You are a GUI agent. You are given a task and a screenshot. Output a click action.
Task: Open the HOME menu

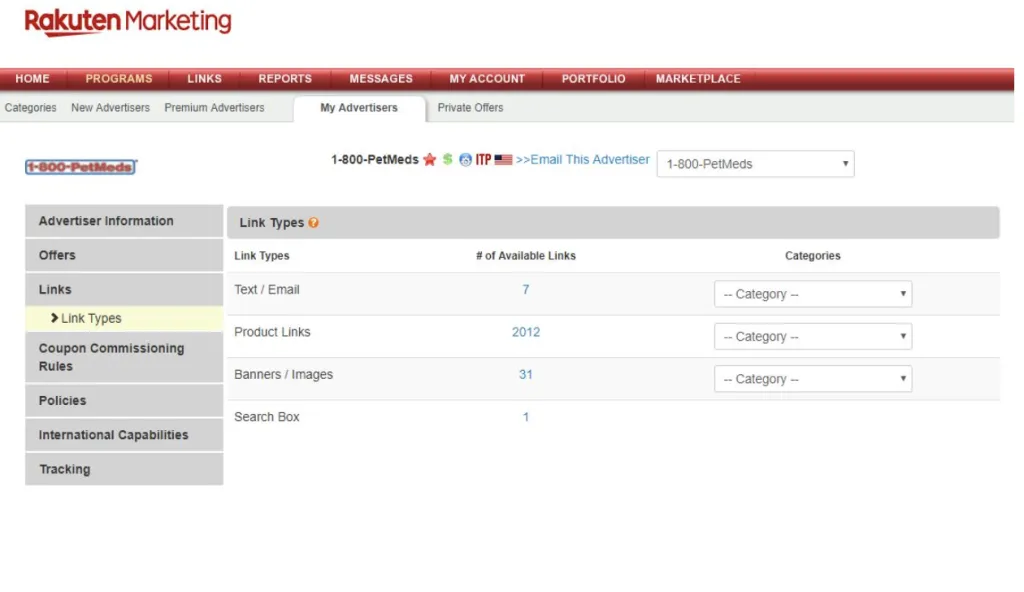(x=33, y=78)
